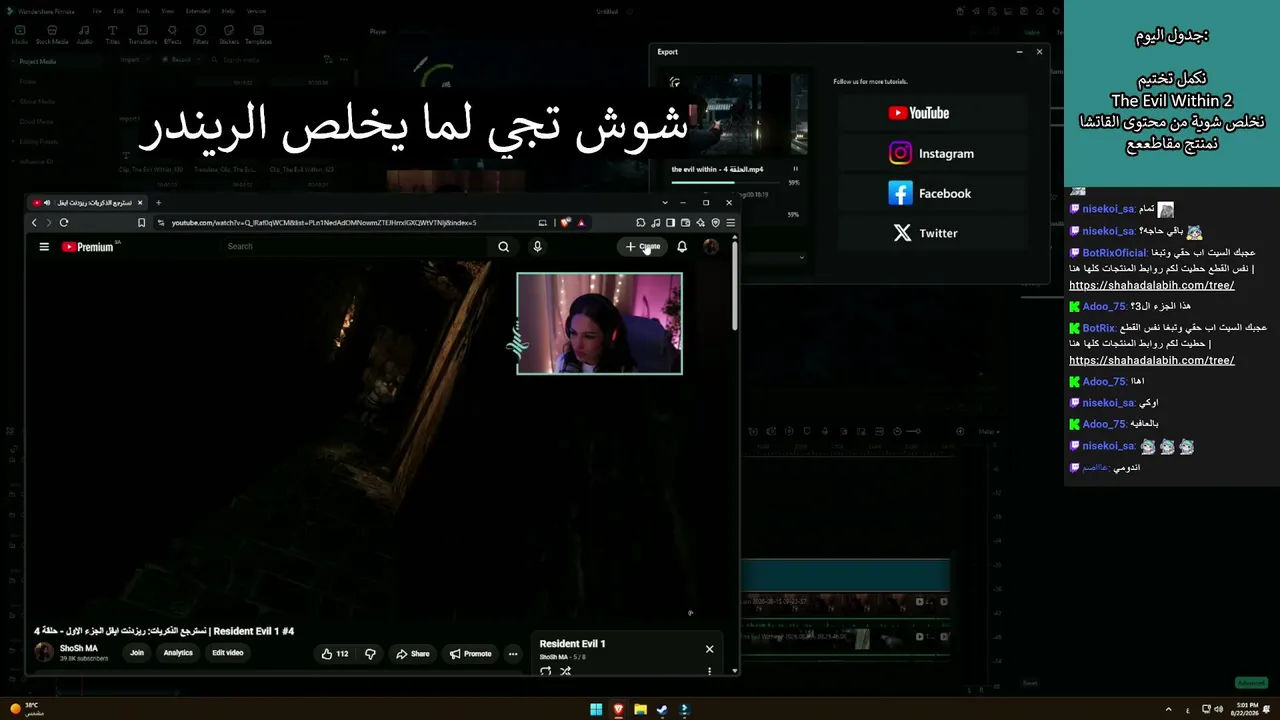
Task: Open the Brave Shields icon
Action: [x=566, y=223]
